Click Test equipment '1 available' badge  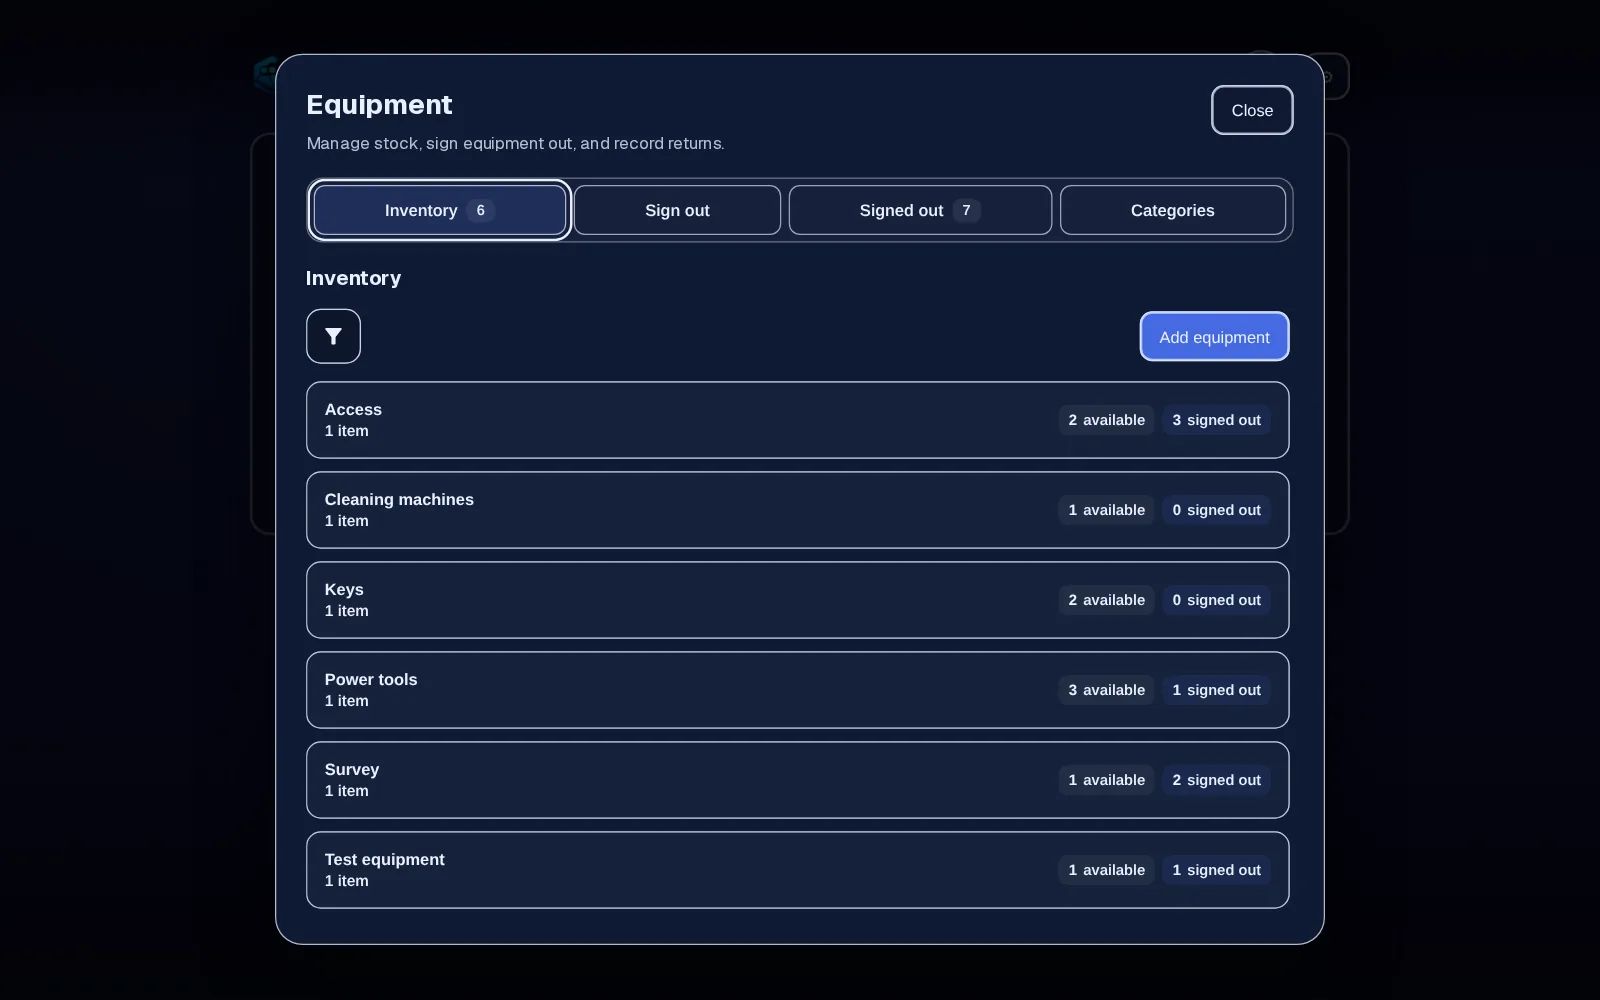(x=1106, y=870)
